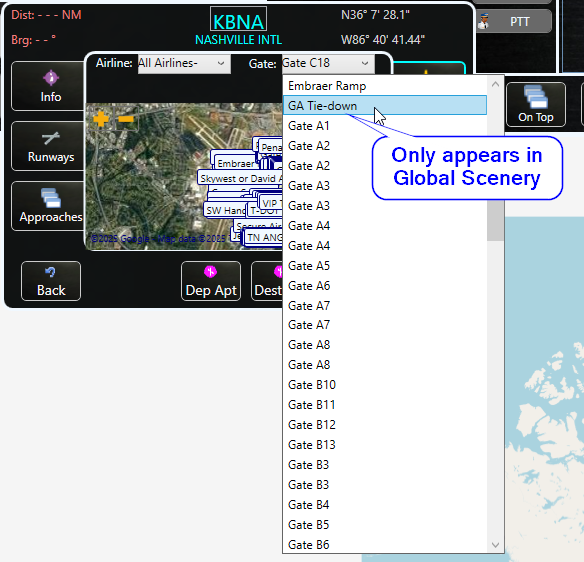Go Back using the arrow button
Image resolution: width=584 pixels, height=562 pixels.
tap(51, 281)
